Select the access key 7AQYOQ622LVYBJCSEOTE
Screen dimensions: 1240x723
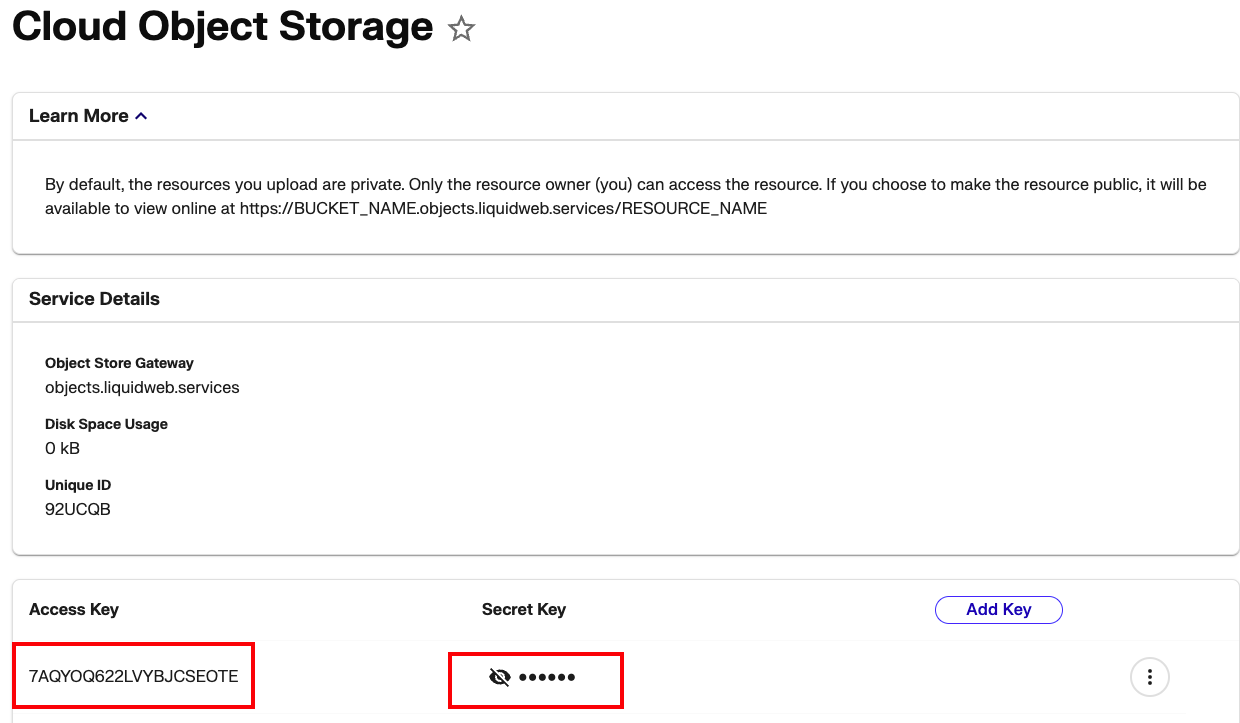(134, 677)
